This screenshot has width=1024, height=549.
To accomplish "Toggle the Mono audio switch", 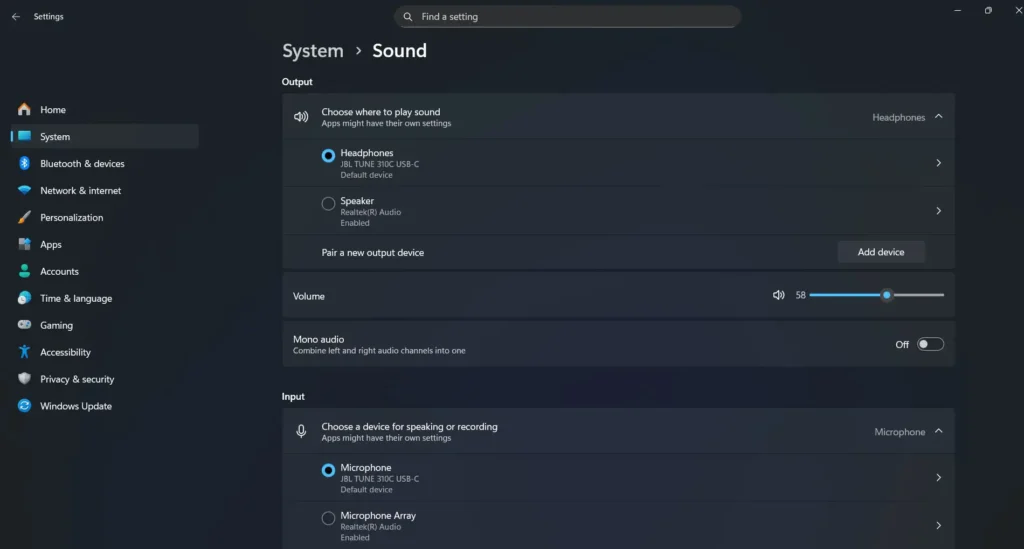I will pos(930,344).
